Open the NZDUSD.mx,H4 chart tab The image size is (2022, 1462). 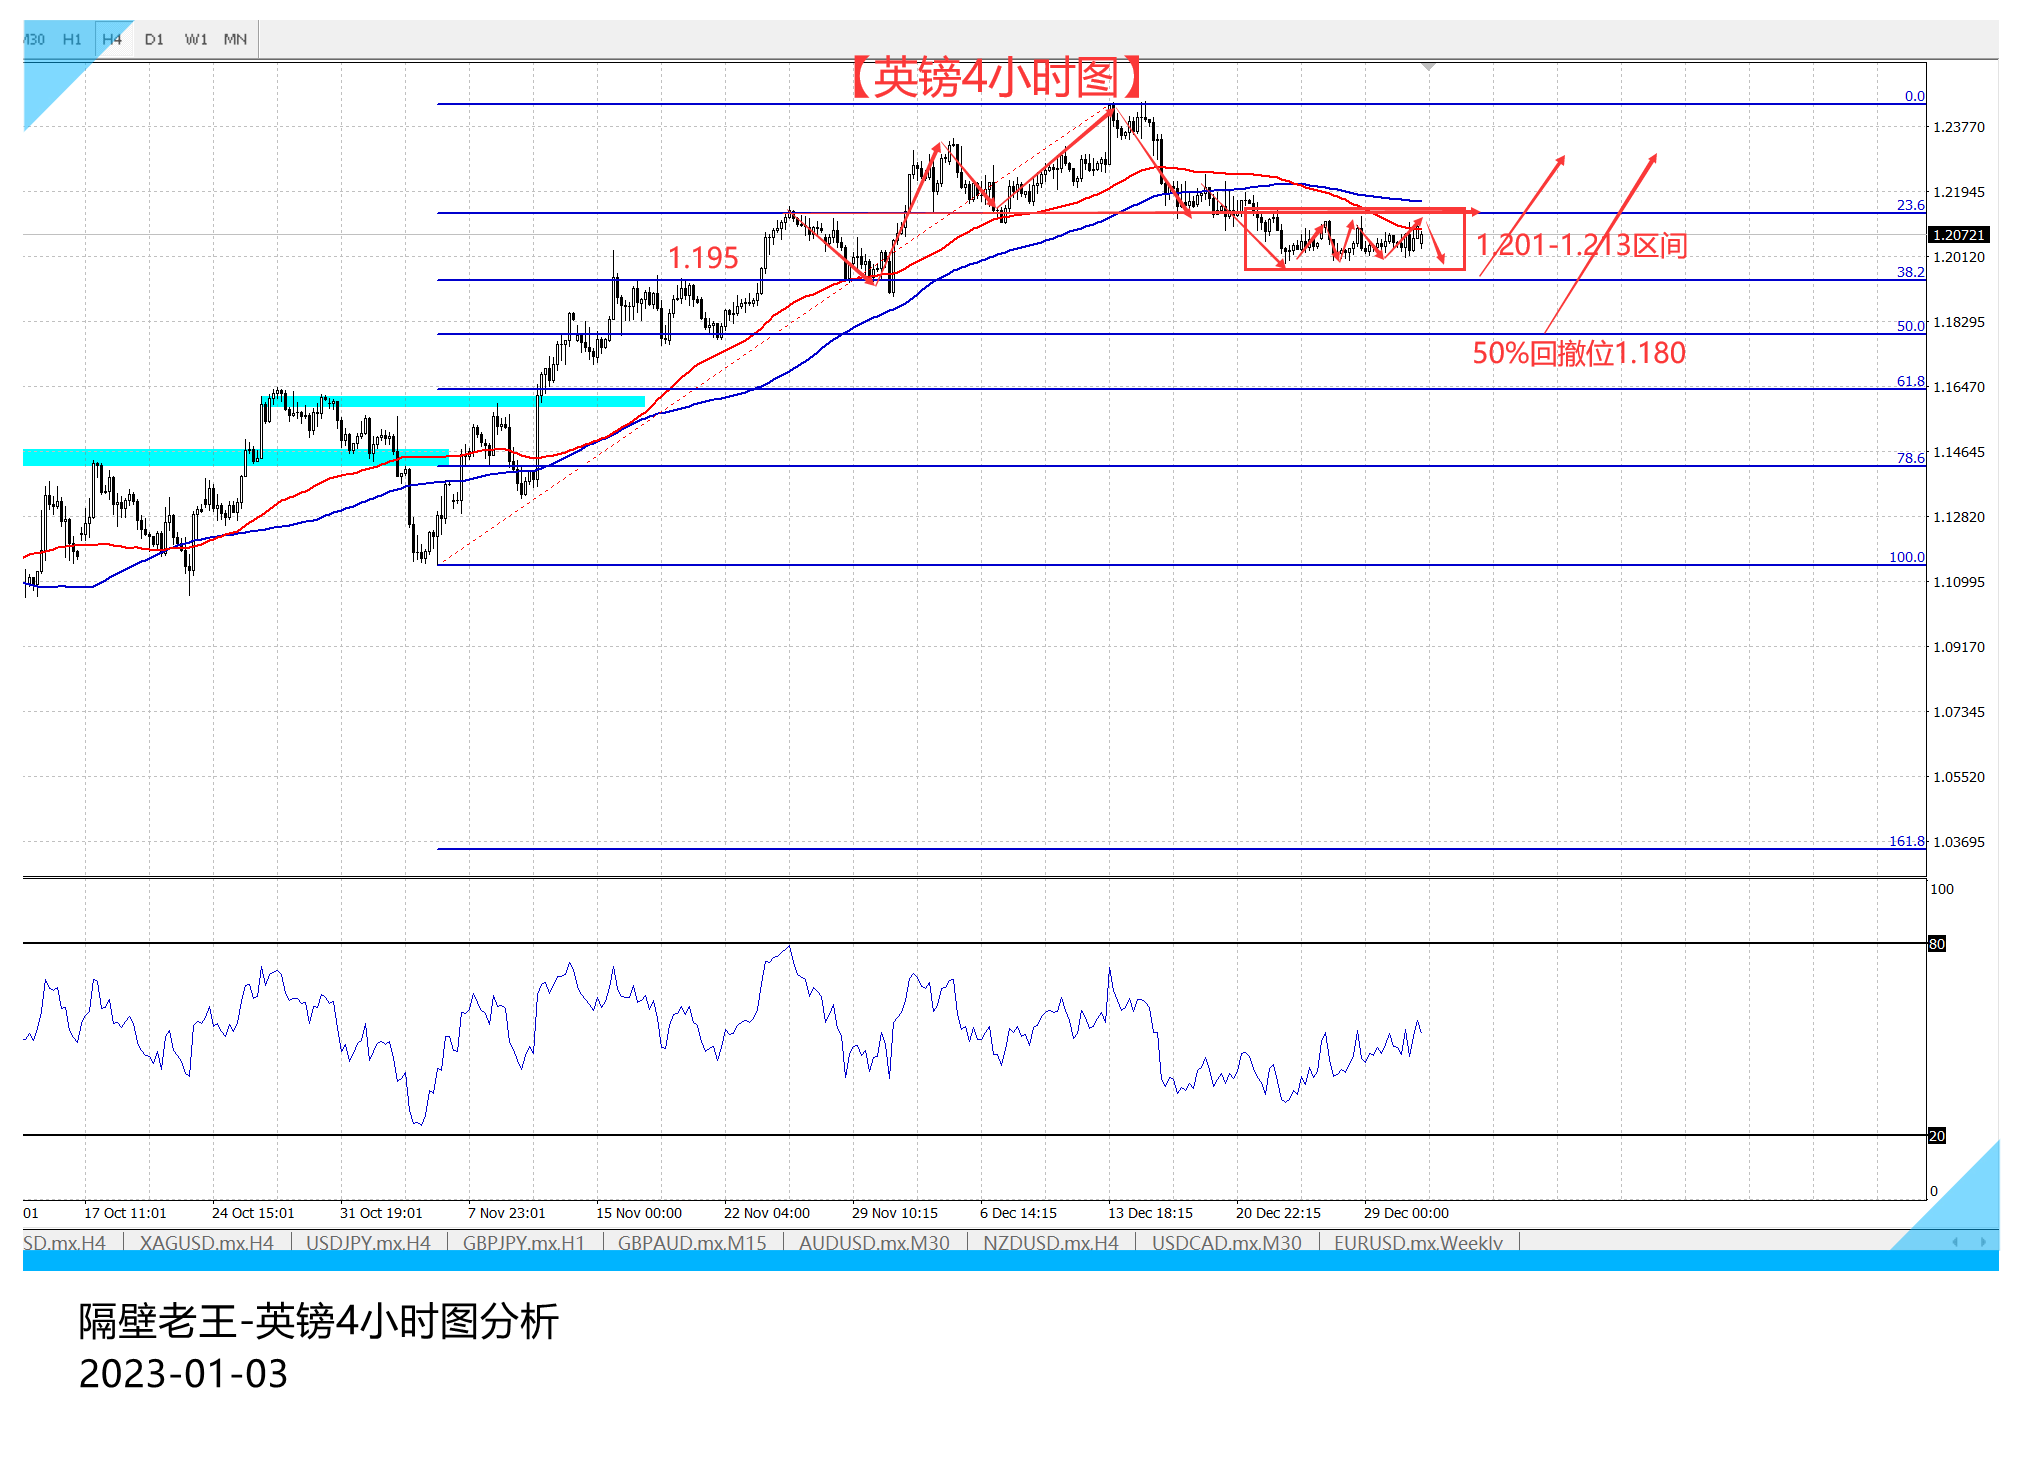point(1050,1242)
